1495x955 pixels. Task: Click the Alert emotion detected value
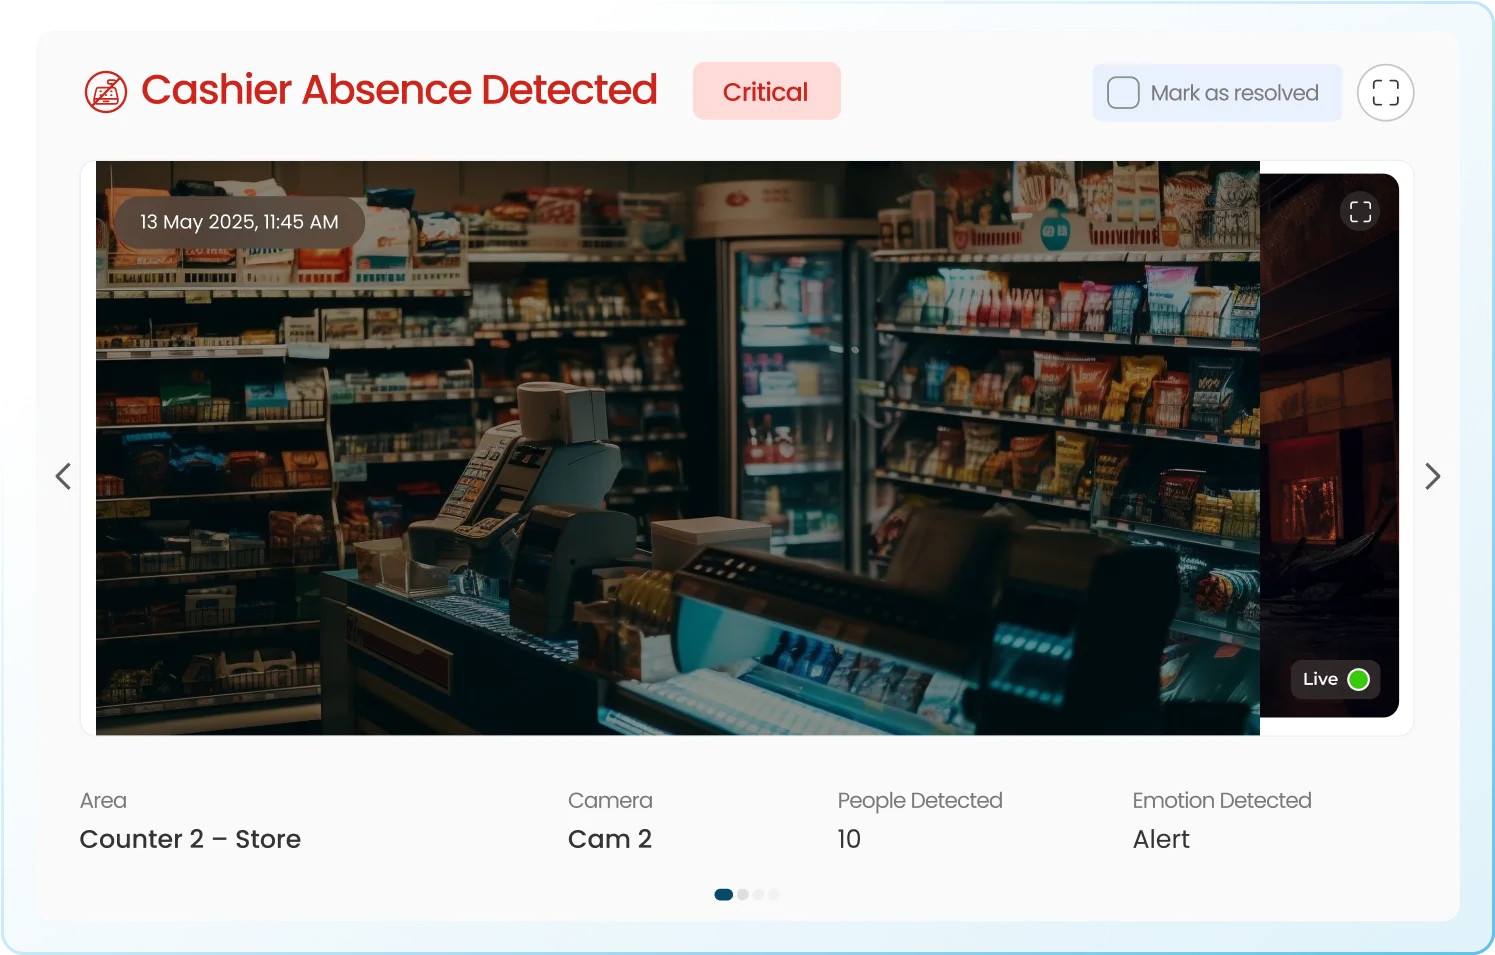pos(1160,839)
